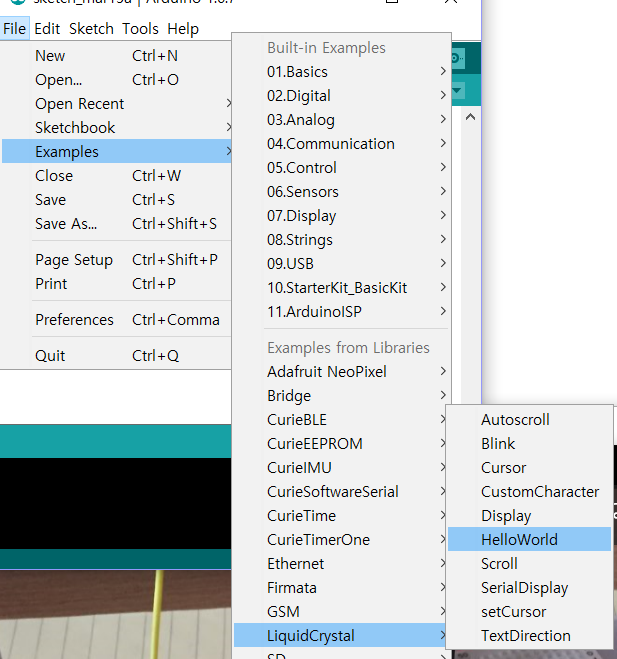Open TextDirection example sketch
Image resolution: width=617 pixels, height=659 pixels.
(x=529, y=635)
